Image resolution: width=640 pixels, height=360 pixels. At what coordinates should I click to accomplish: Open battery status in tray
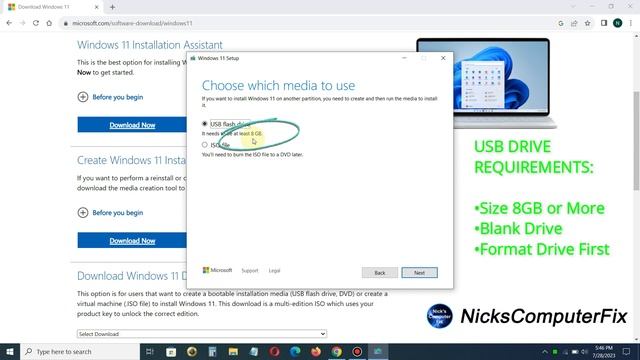point(575,351)
